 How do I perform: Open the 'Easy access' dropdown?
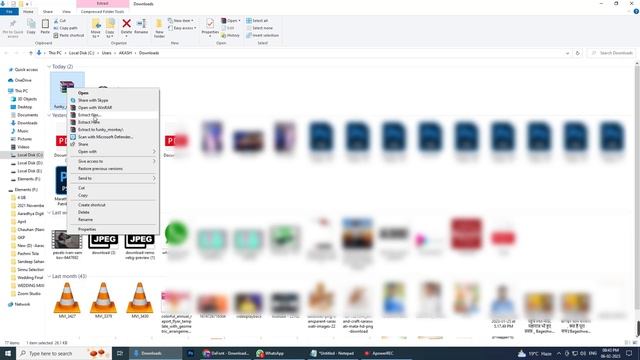(182, 28)
